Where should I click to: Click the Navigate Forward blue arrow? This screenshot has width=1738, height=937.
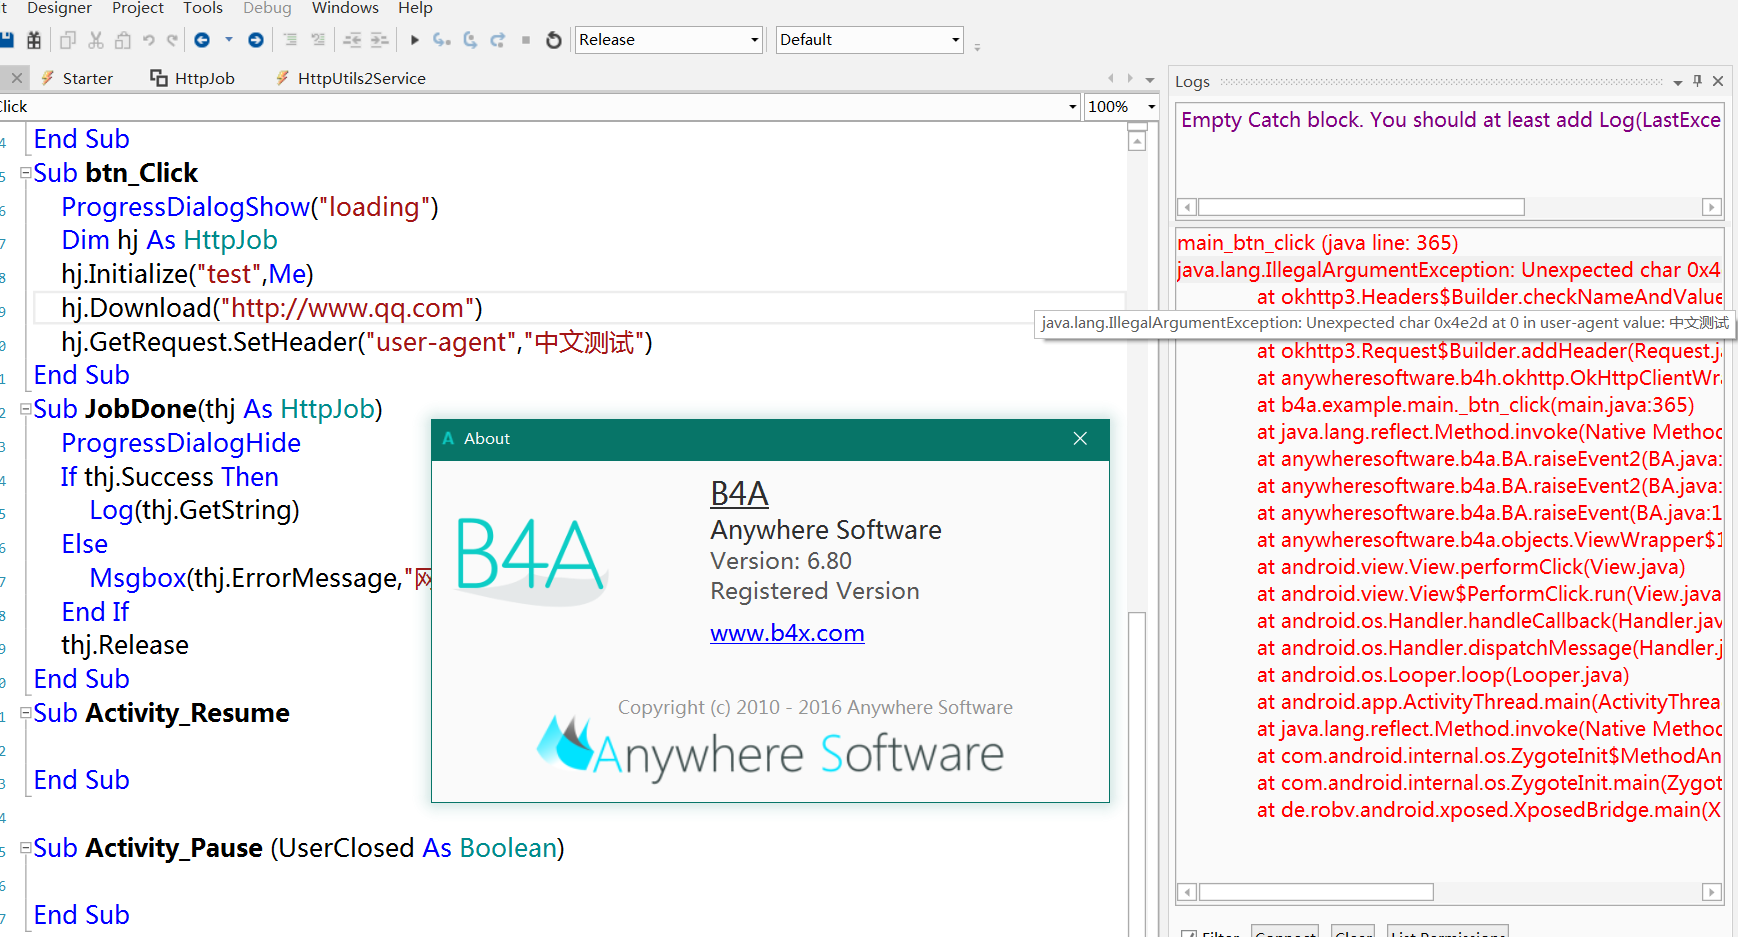tap(256, 40)
